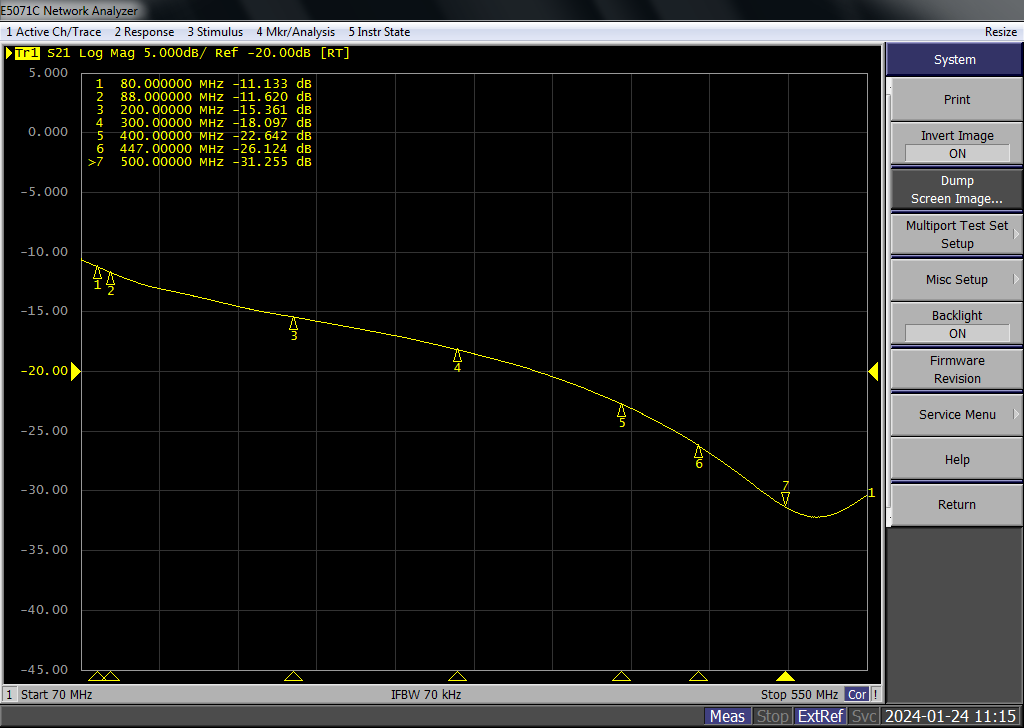
Task: Open the Response menu
Action: 144,32
